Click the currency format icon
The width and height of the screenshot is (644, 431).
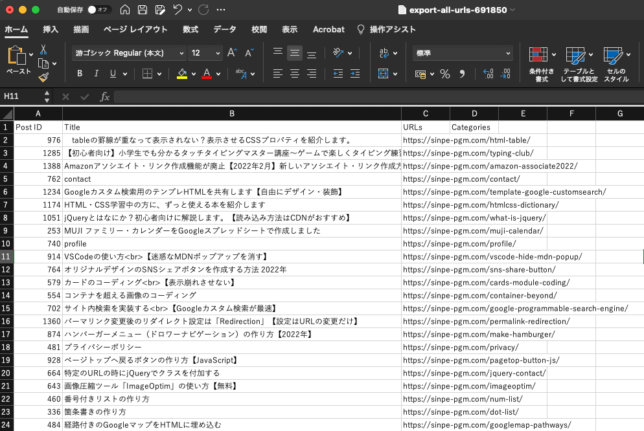tap(420, 74)
